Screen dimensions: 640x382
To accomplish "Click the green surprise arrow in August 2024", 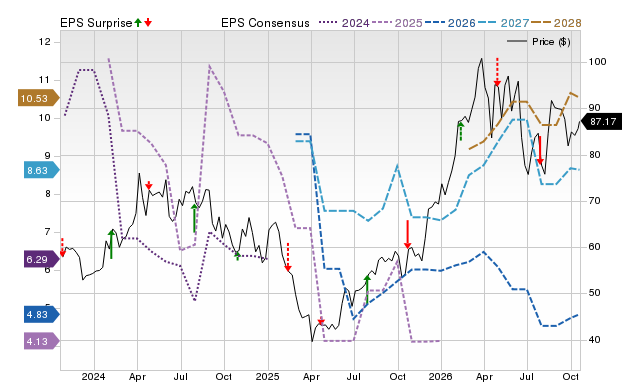I will click(x=195, y=218).
